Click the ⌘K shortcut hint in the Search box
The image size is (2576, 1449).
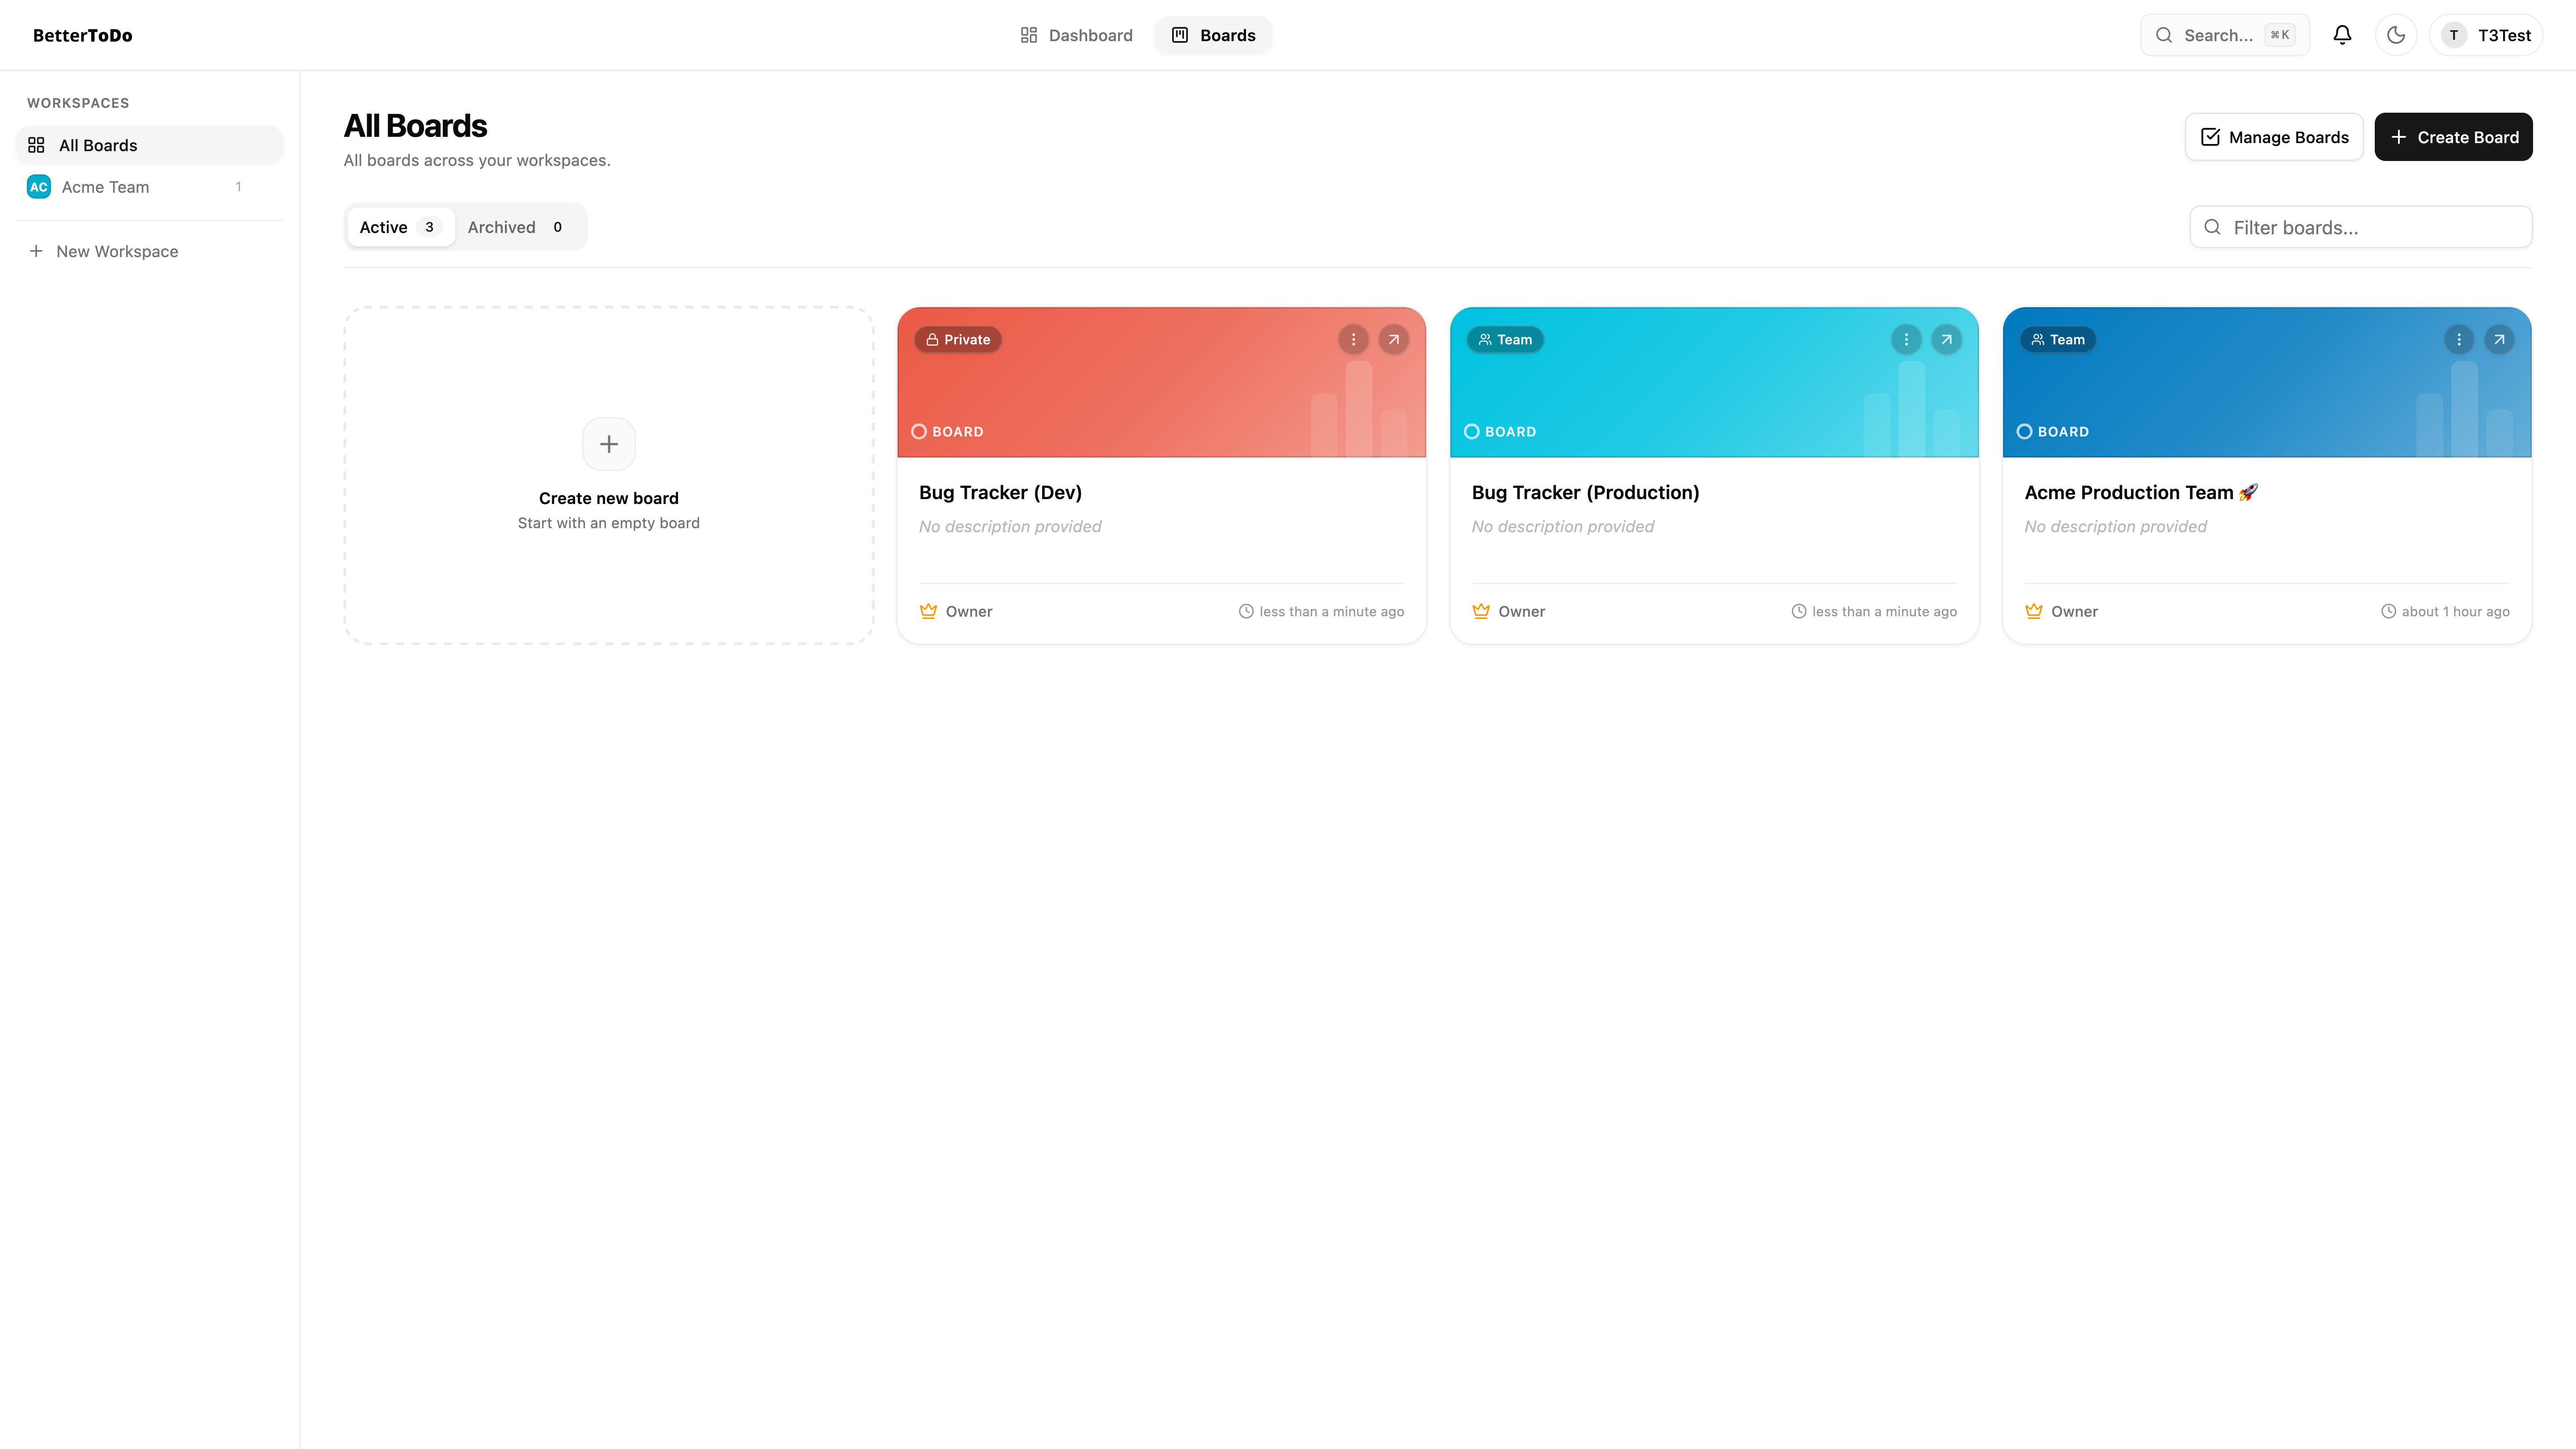click(x=2280, y=35)
